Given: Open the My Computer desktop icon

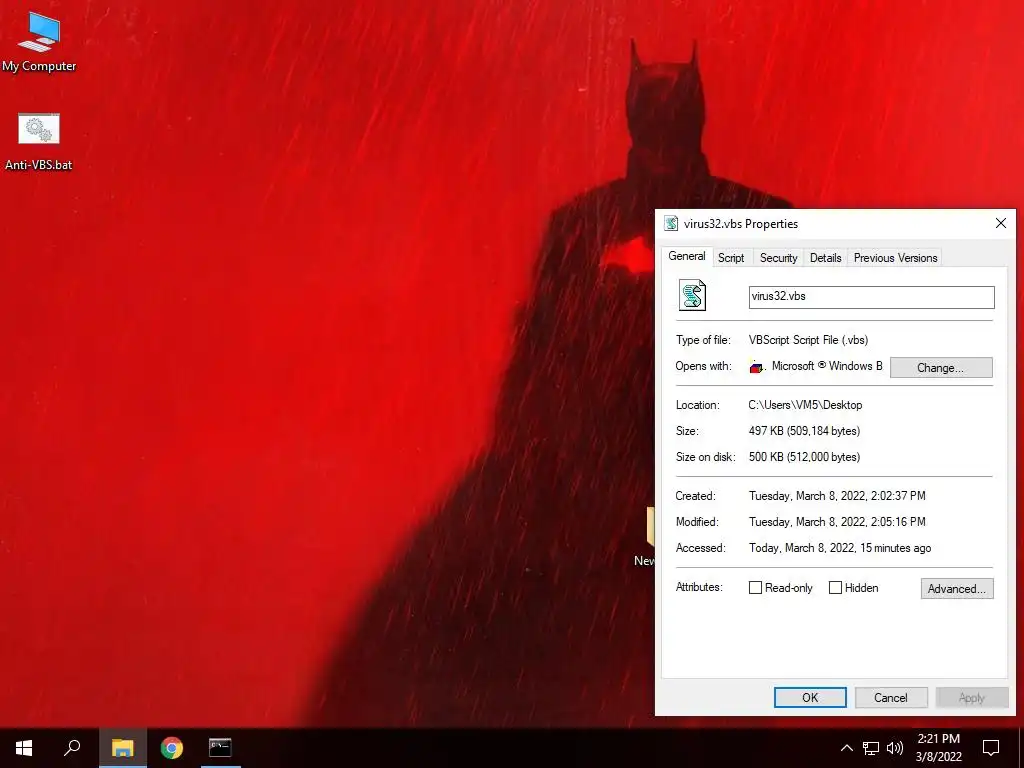Looking at the screenshot, I should (39, 43).
